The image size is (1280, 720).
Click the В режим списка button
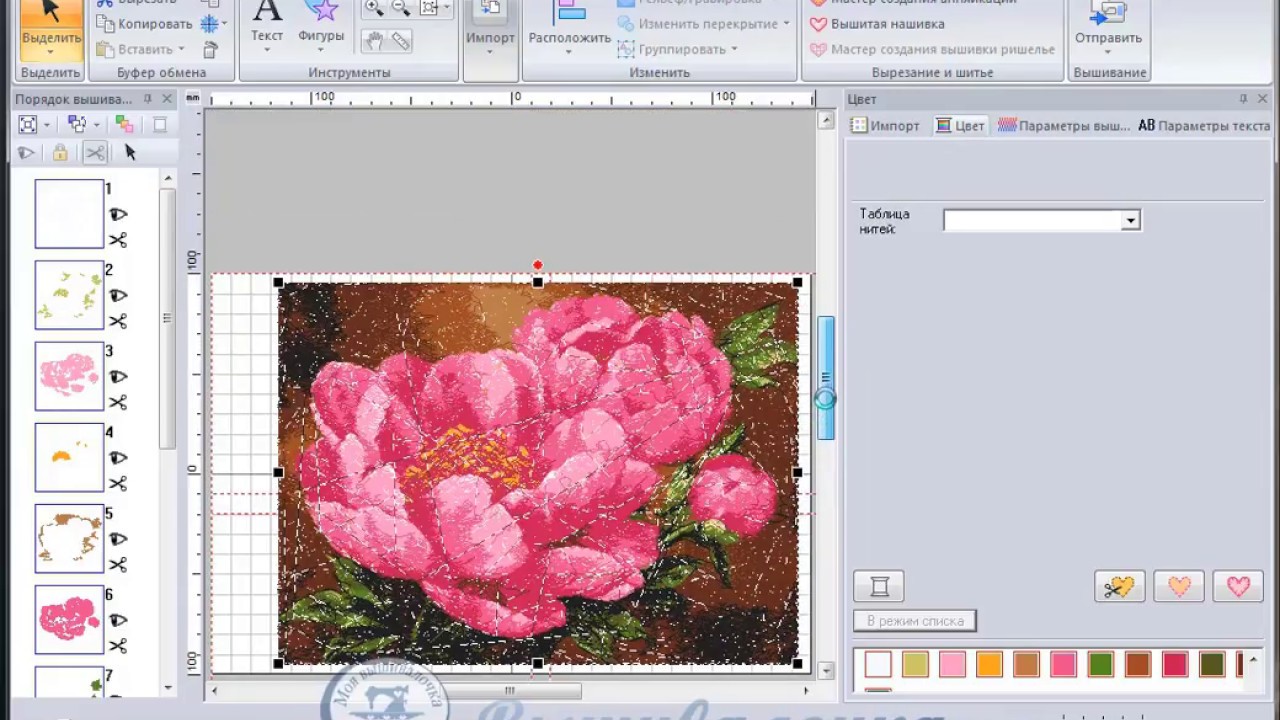[915, 621]
